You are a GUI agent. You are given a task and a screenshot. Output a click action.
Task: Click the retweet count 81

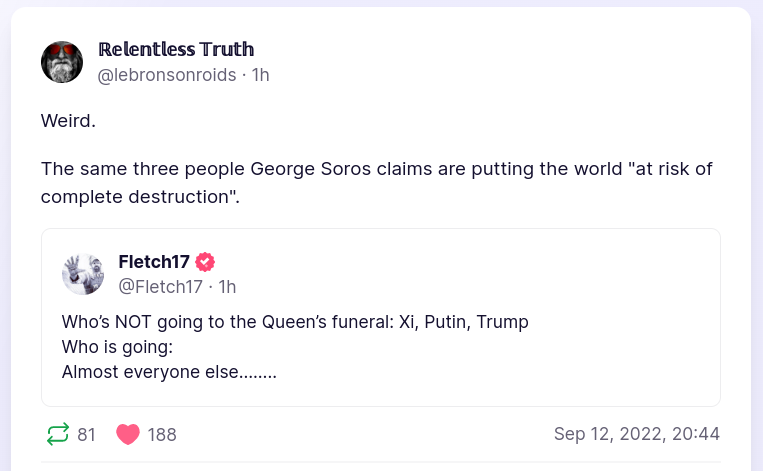pyautogui.click(x=87, y=434)
